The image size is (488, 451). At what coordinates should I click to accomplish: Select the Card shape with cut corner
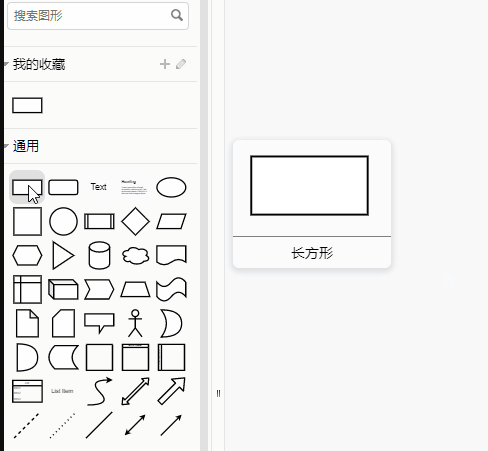[63, 323]
